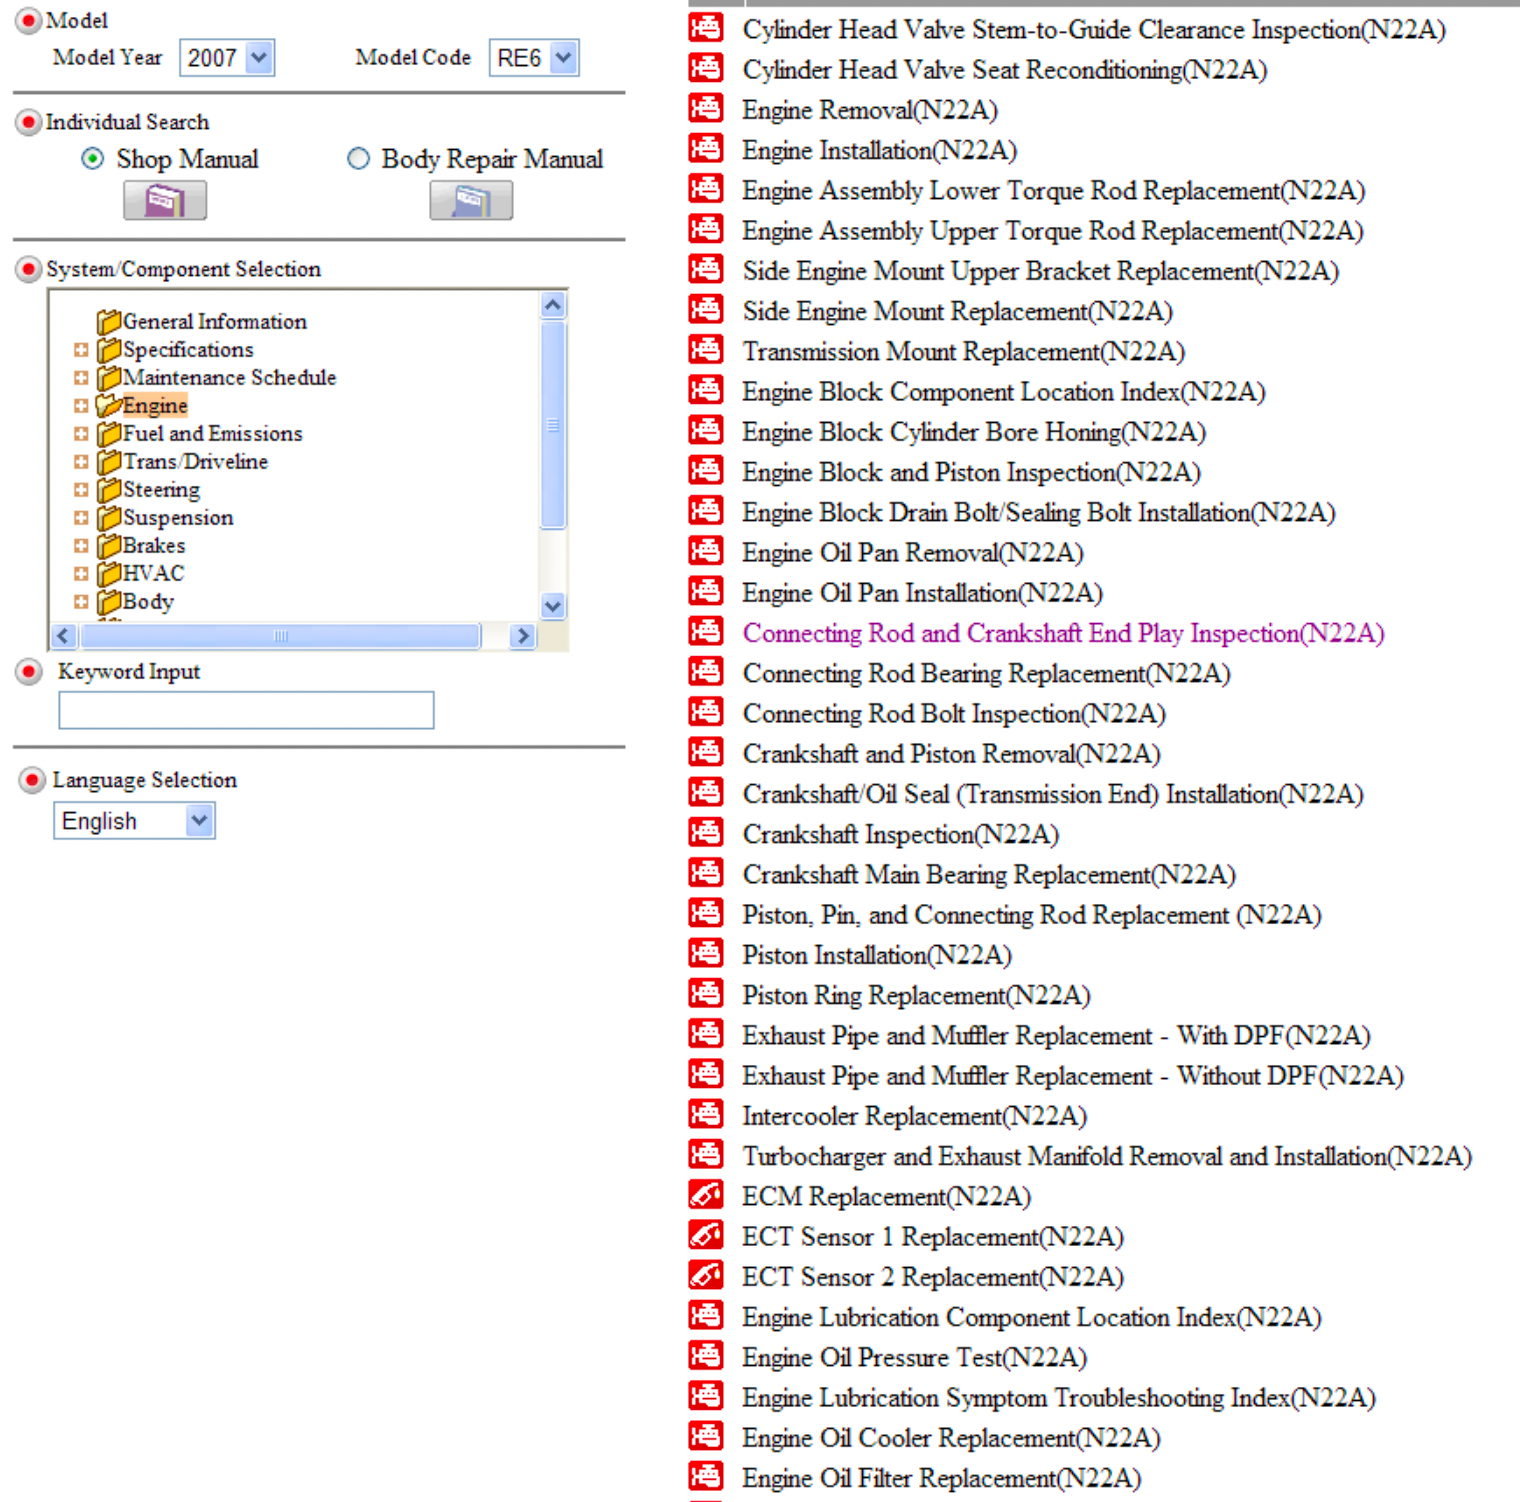The height and width of the screenshot is (1502, 1520).
Task: Click the folder icon for General Information
Action: click(108, 322)
